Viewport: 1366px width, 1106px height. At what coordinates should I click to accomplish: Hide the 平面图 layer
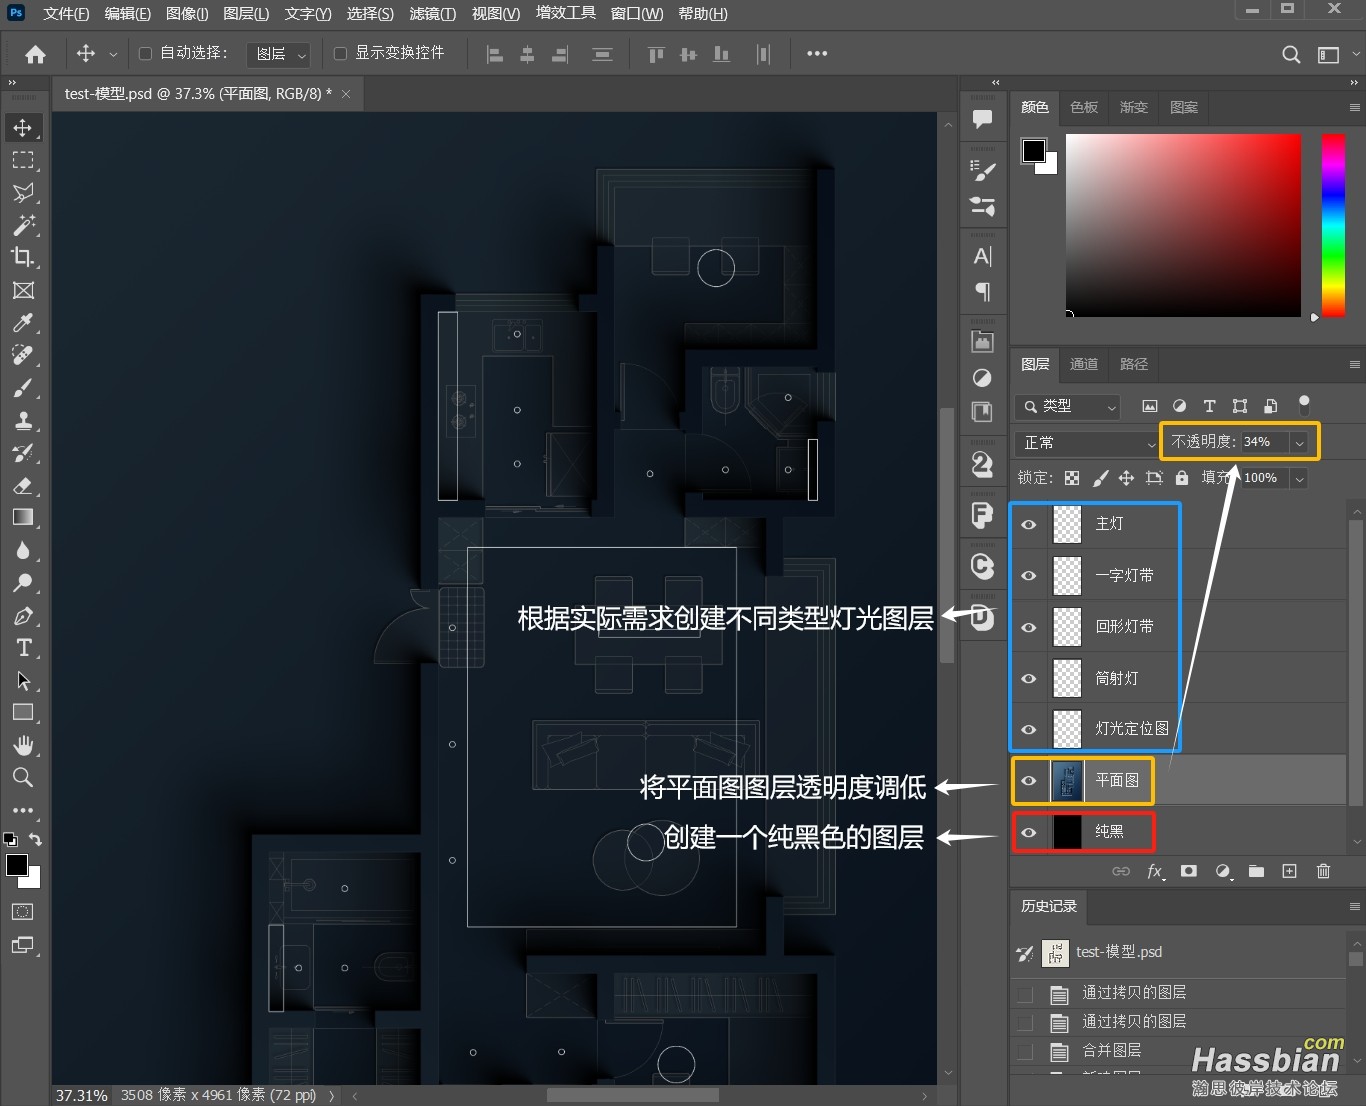1028,780
